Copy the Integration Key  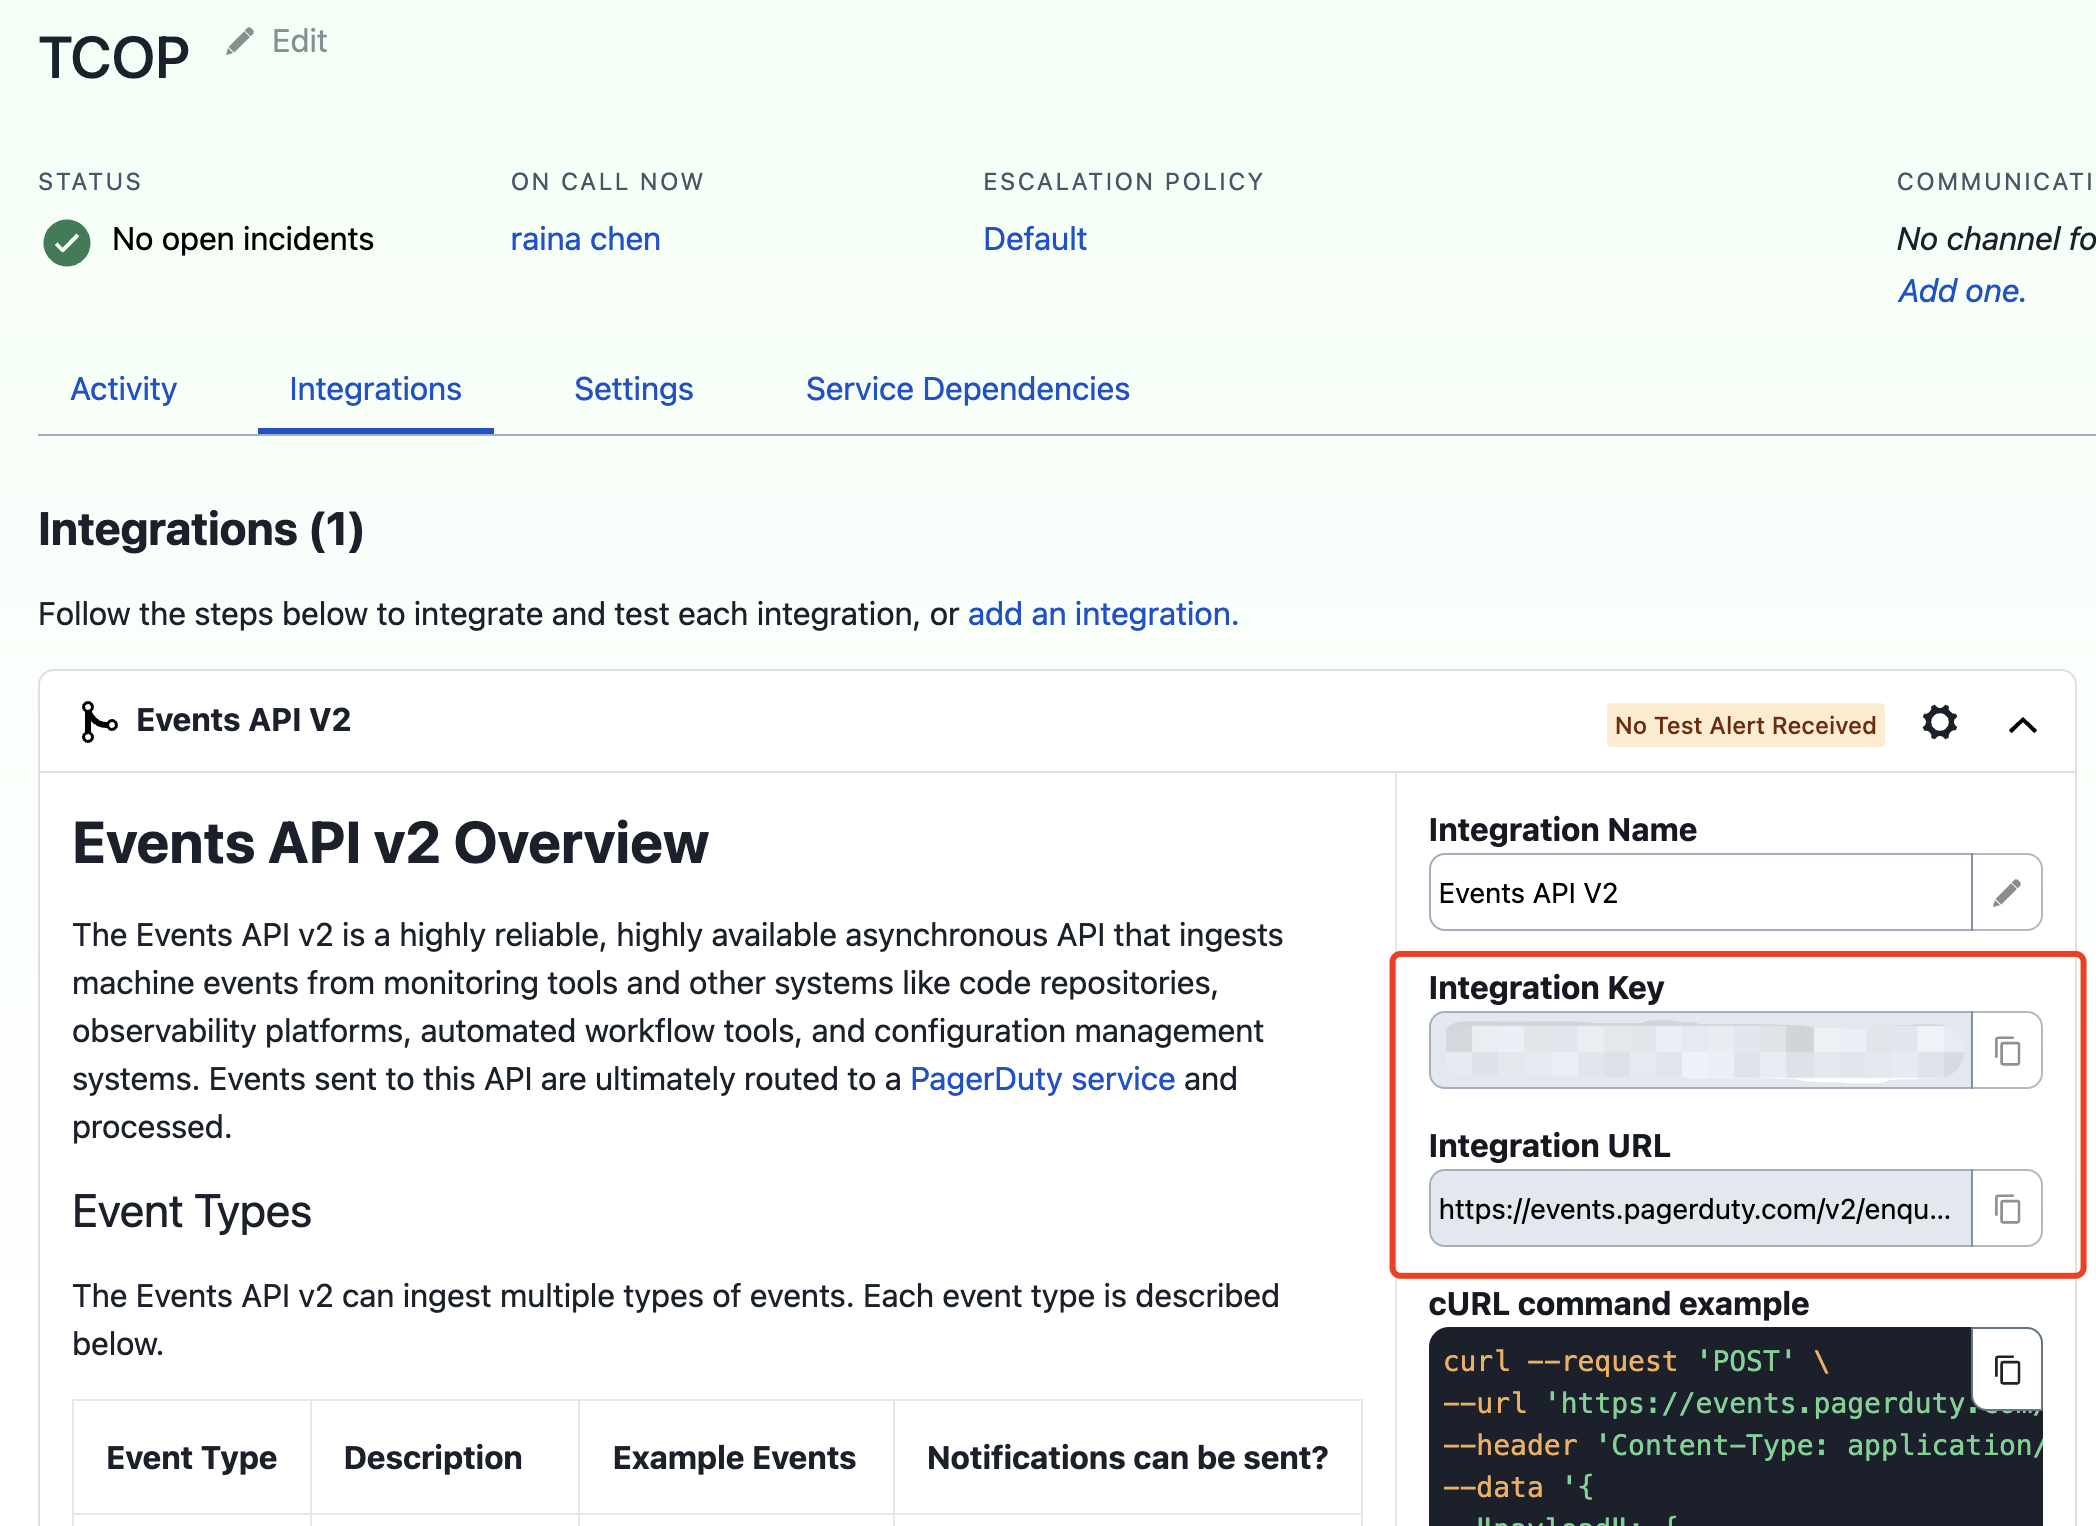(x=2007, y=1051)
